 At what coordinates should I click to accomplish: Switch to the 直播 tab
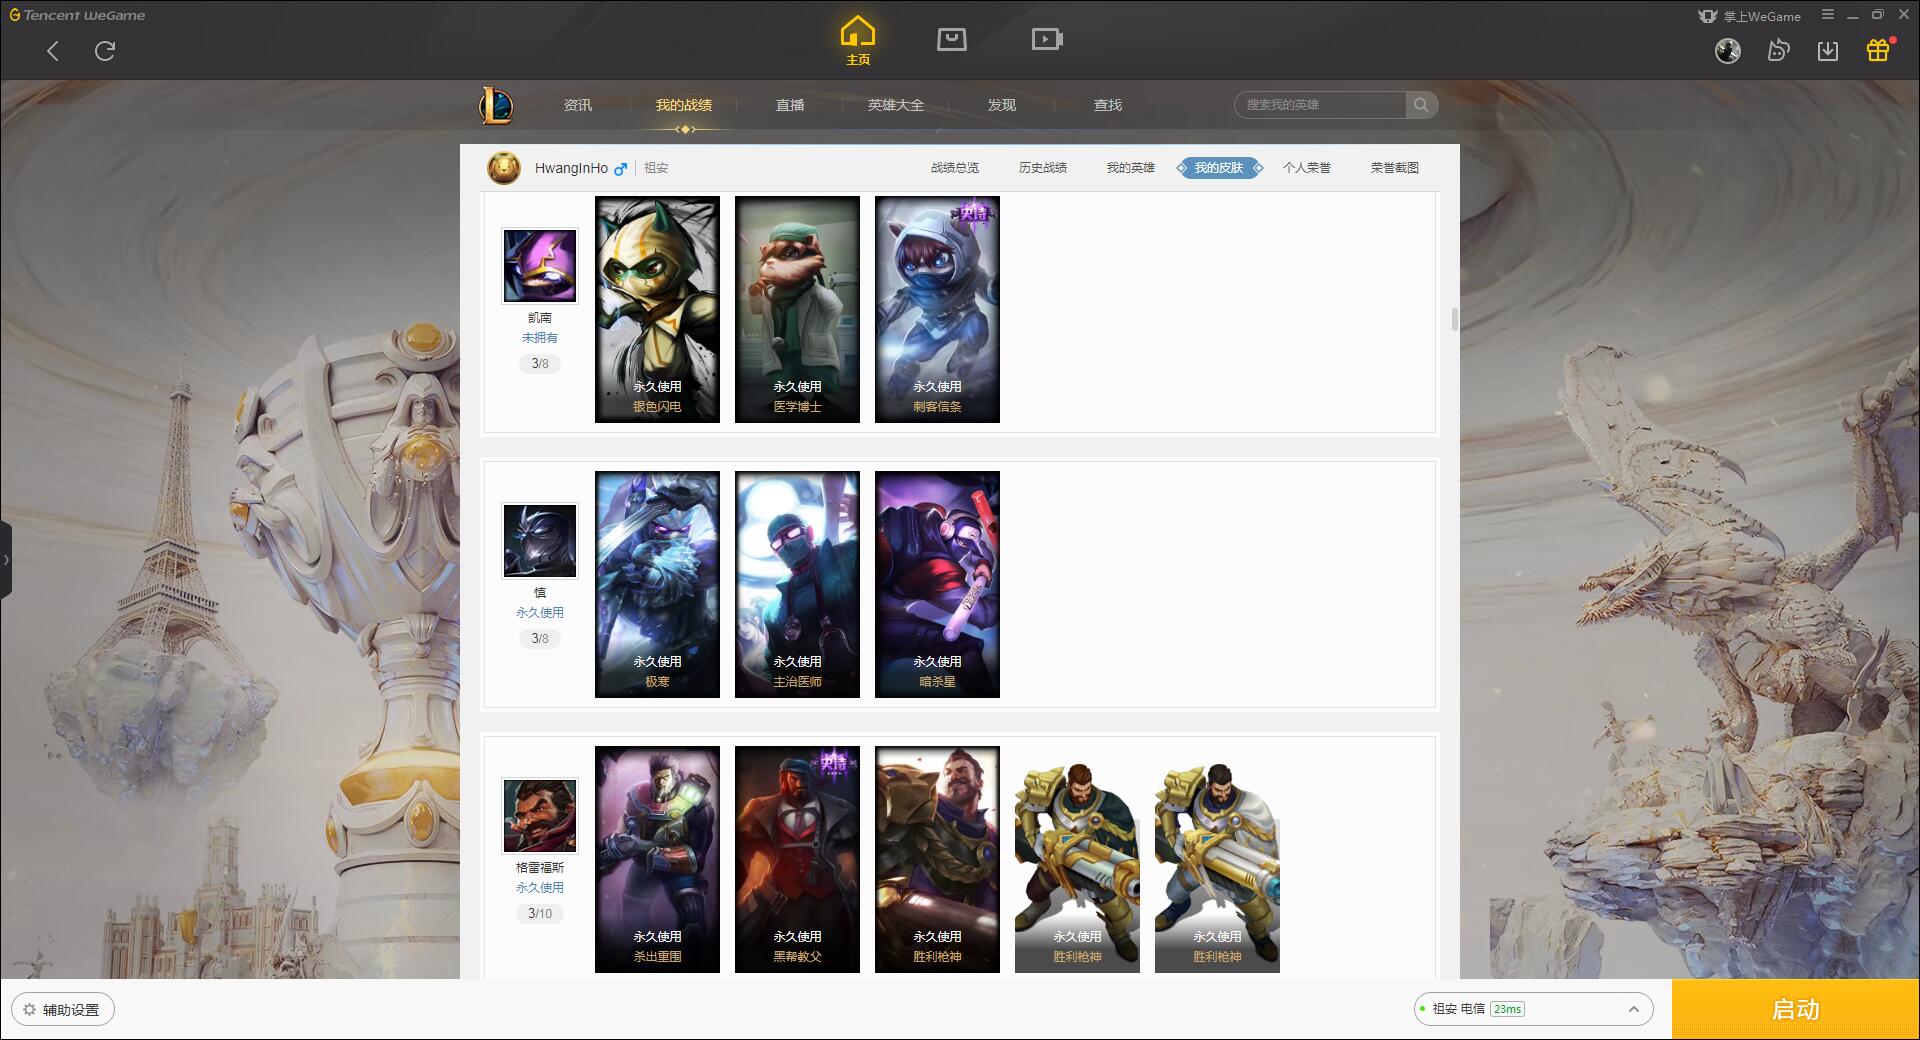coord(790,105)
